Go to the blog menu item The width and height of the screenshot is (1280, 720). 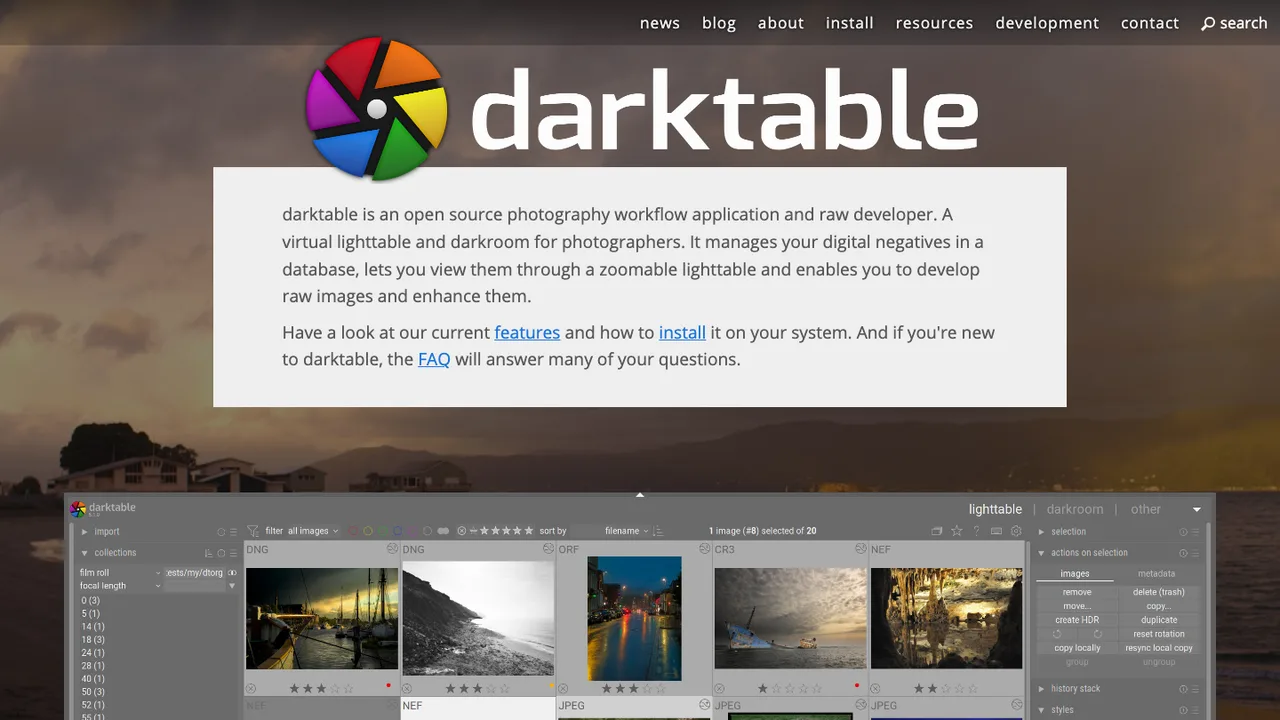tap(719, 23)
